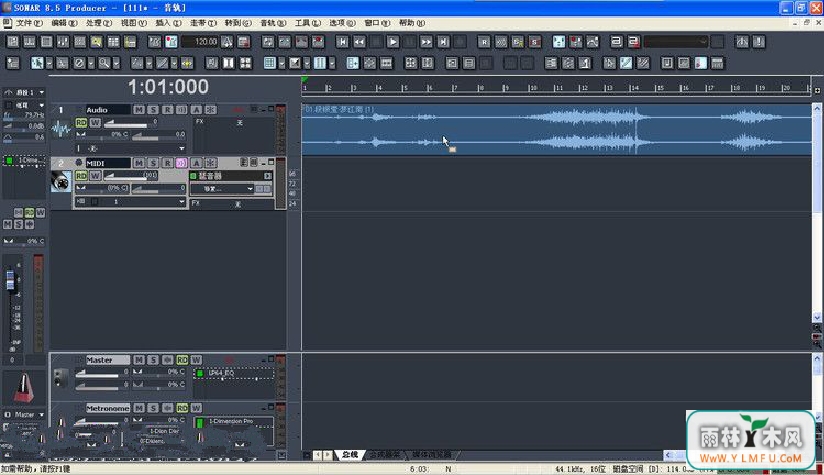Toggle automation write W on MIDI track
The width and height of the screenshot is (824, 475).
(x=95, y=175)
